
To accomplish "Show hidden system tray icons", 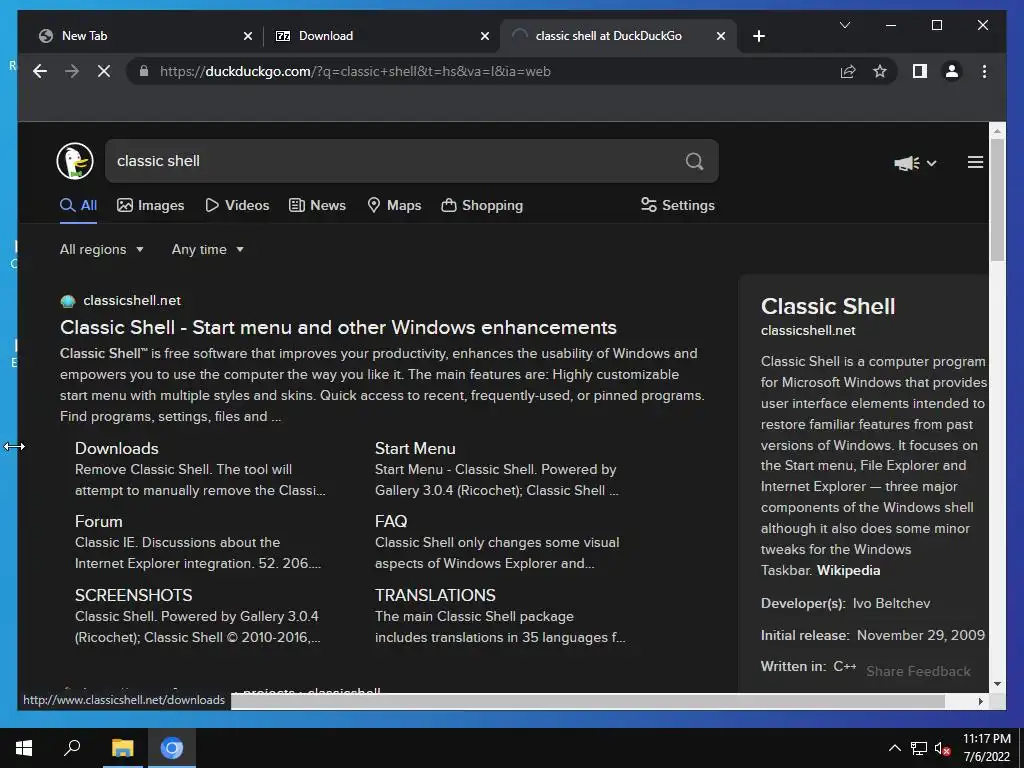I will (895, 748).
